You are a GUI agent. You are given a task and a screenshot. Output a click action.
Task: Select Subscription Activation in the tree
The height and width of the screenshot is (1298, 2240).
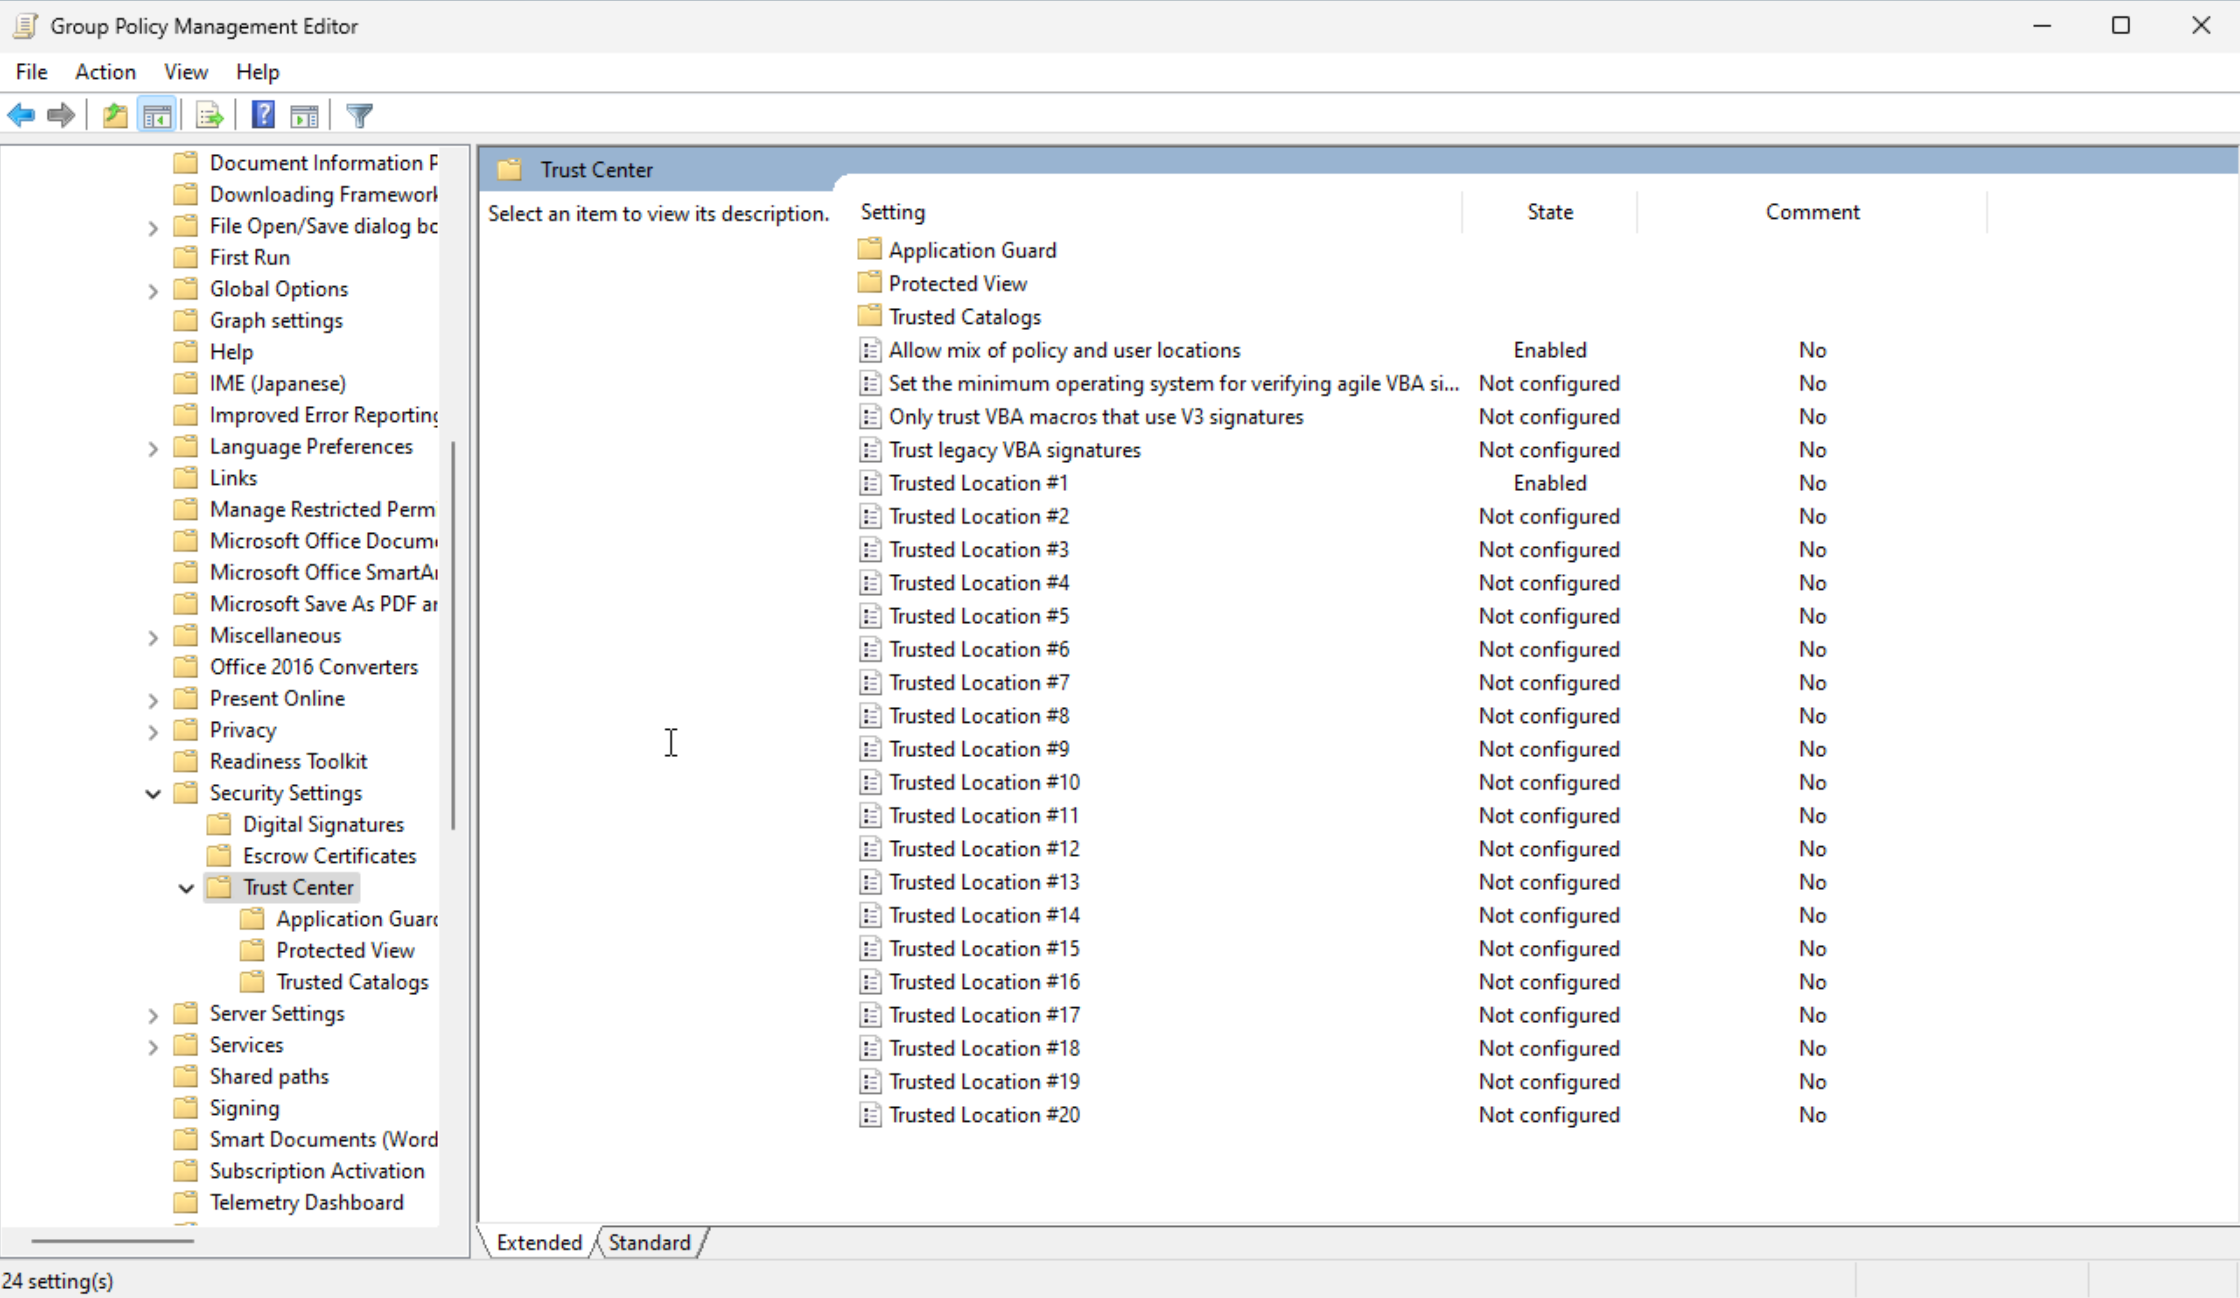coord(317,1171)
